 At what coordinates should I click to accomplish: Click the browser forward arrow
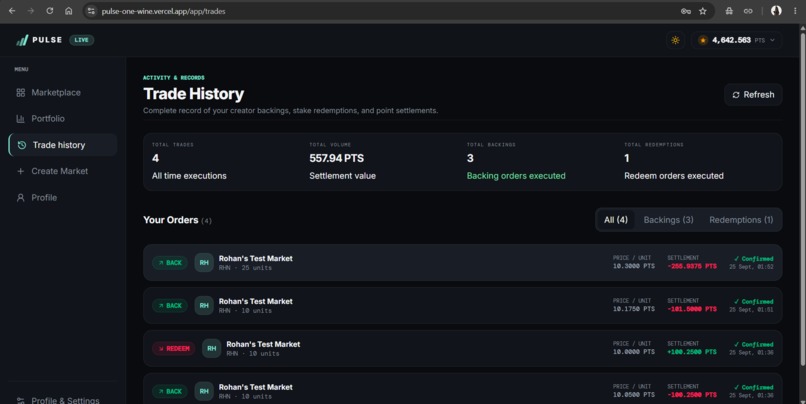(31, 11)
